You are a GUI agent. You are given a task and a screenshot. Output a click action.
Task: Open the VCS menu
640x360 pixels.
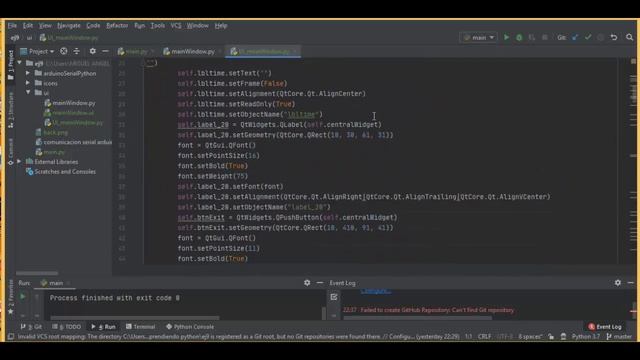[176, 25]
